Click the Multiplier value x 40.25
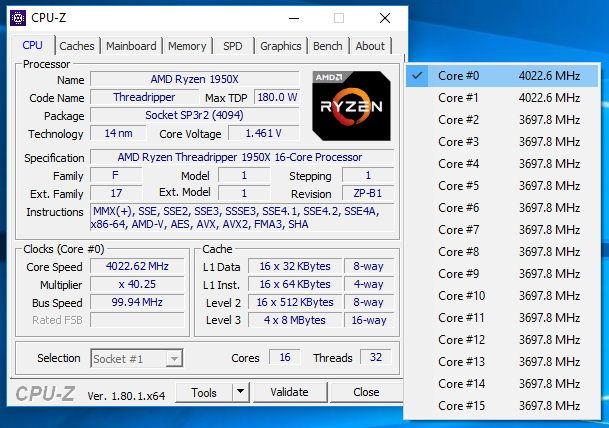This screenshot has width=609, height=428. (137, 284)
